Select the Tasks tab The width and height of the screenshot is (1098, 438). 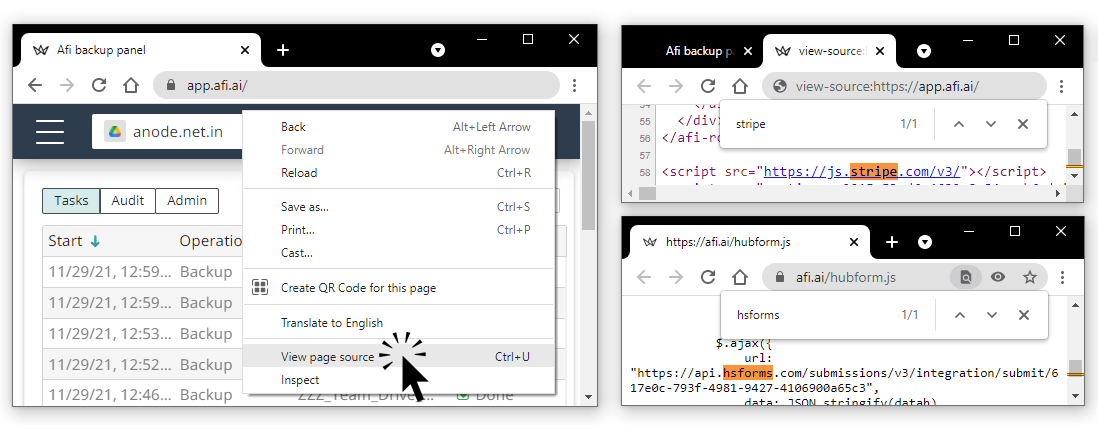(x=71, y=200)
